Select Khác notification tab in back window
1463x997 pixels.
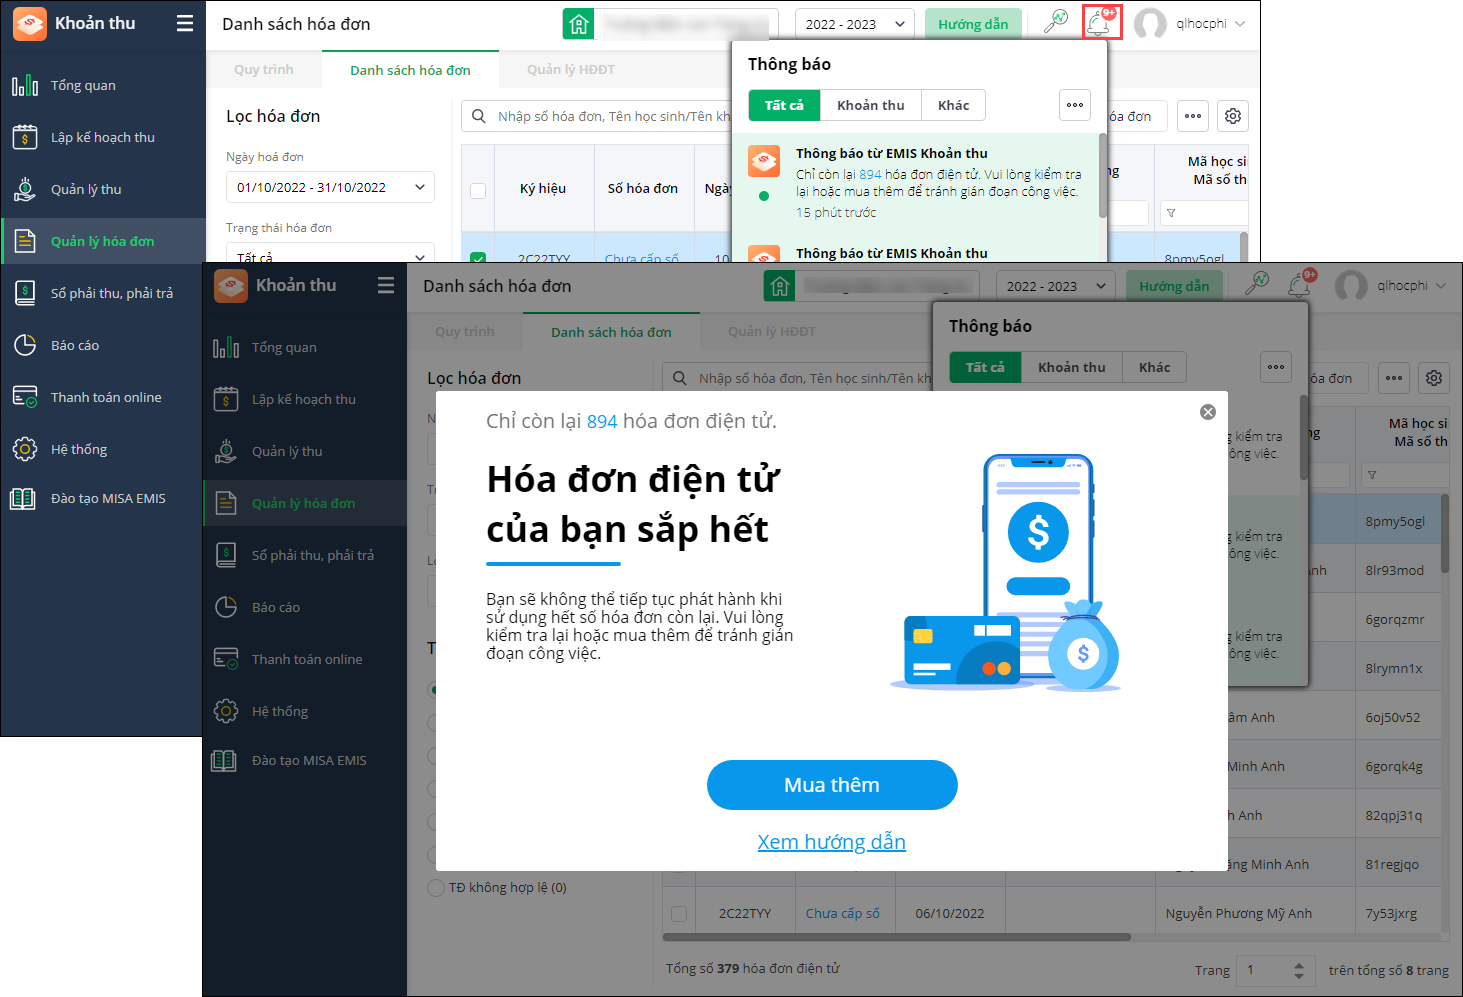point(953,105)
